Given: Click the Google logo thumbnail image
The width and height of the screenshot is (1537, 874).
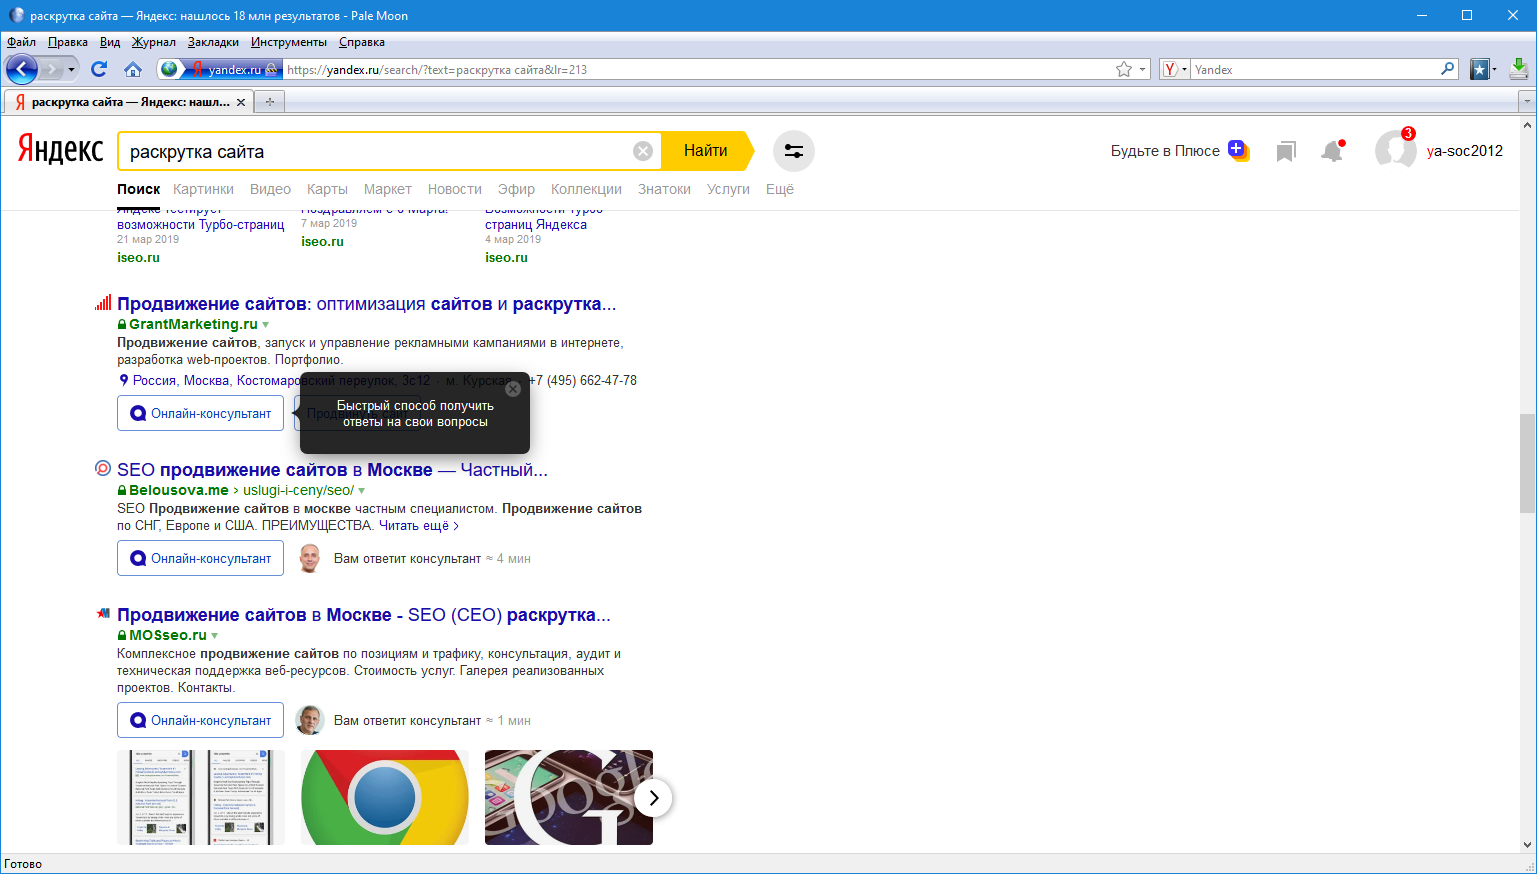Looking at the screenshot, I should (x=569, y=798).
